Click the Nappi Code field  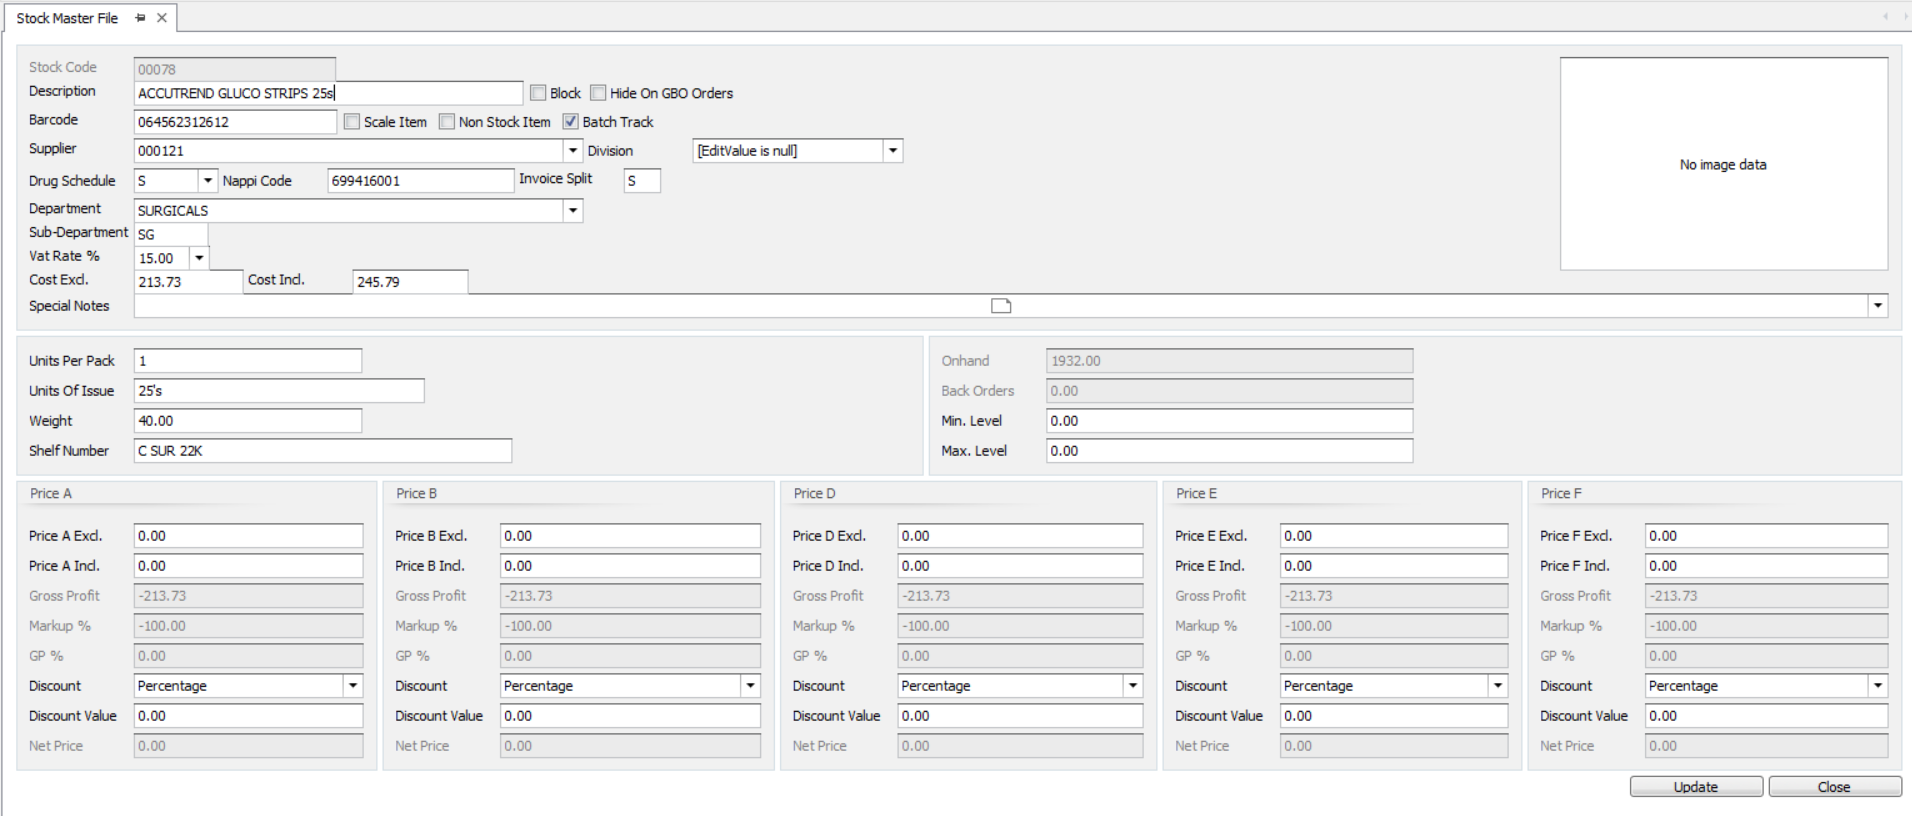point(420,181)
